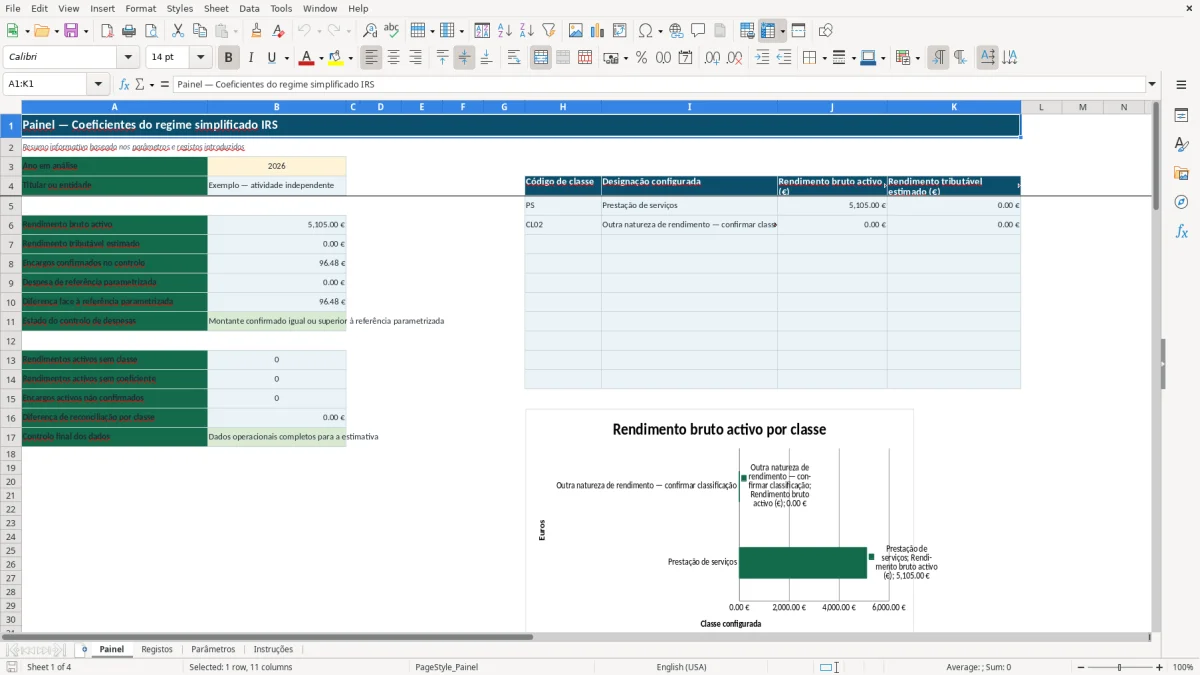This screenshot has height=675, width=1200.
Task: Click the Sort dialog icon
Action: [x=482, y=31]
